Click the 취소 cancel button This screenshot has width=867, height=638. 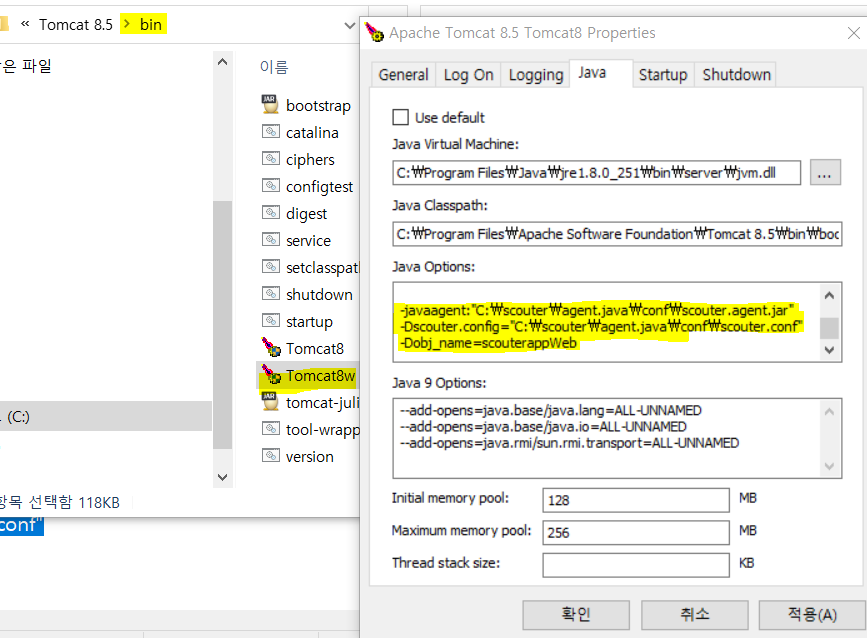click(694, 614)
